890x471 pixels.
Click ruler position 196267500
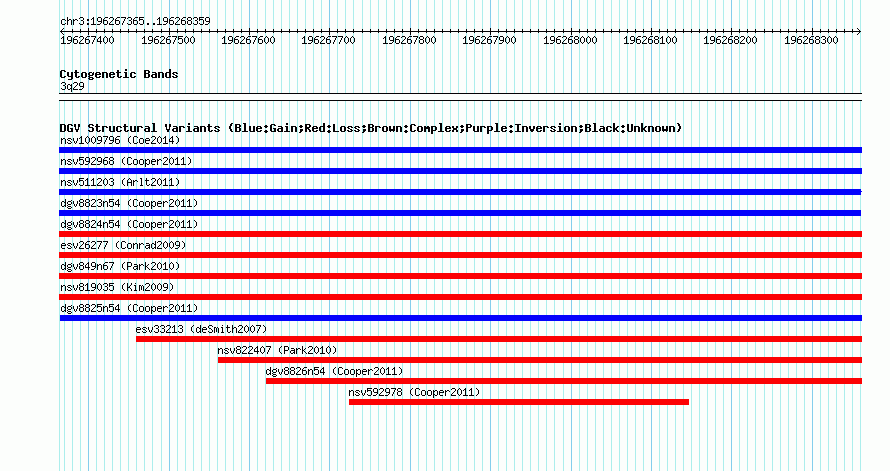tap(168, 40)
